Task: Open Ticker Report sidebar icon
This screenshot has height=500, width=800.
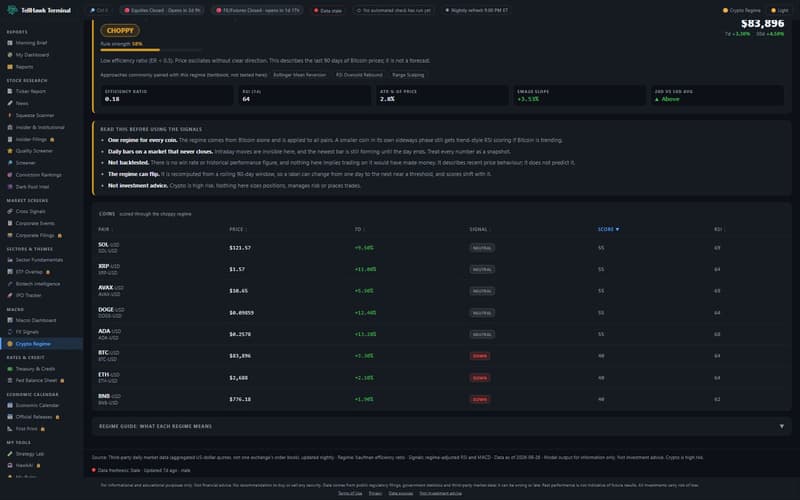Action: (10, 91)
